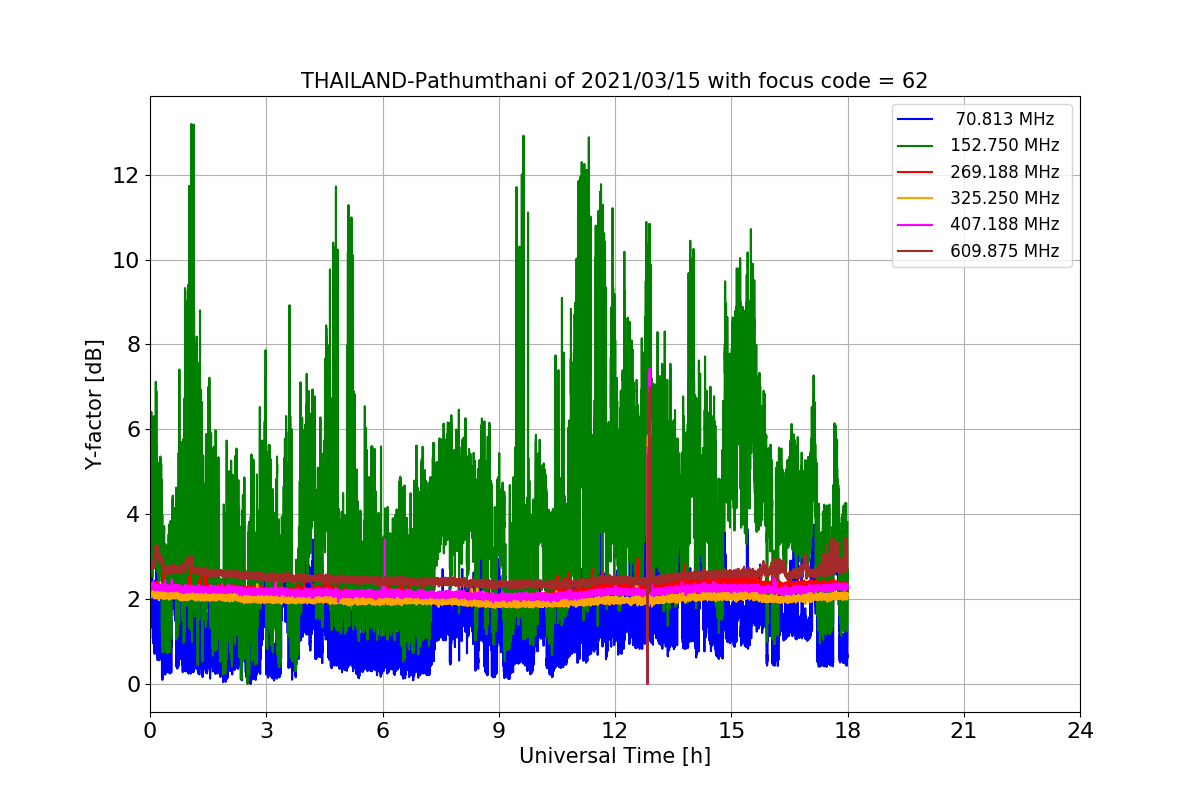
Task: Click the x-axis tick label 9
Action: pyautogui.click(x=499, y=731)
